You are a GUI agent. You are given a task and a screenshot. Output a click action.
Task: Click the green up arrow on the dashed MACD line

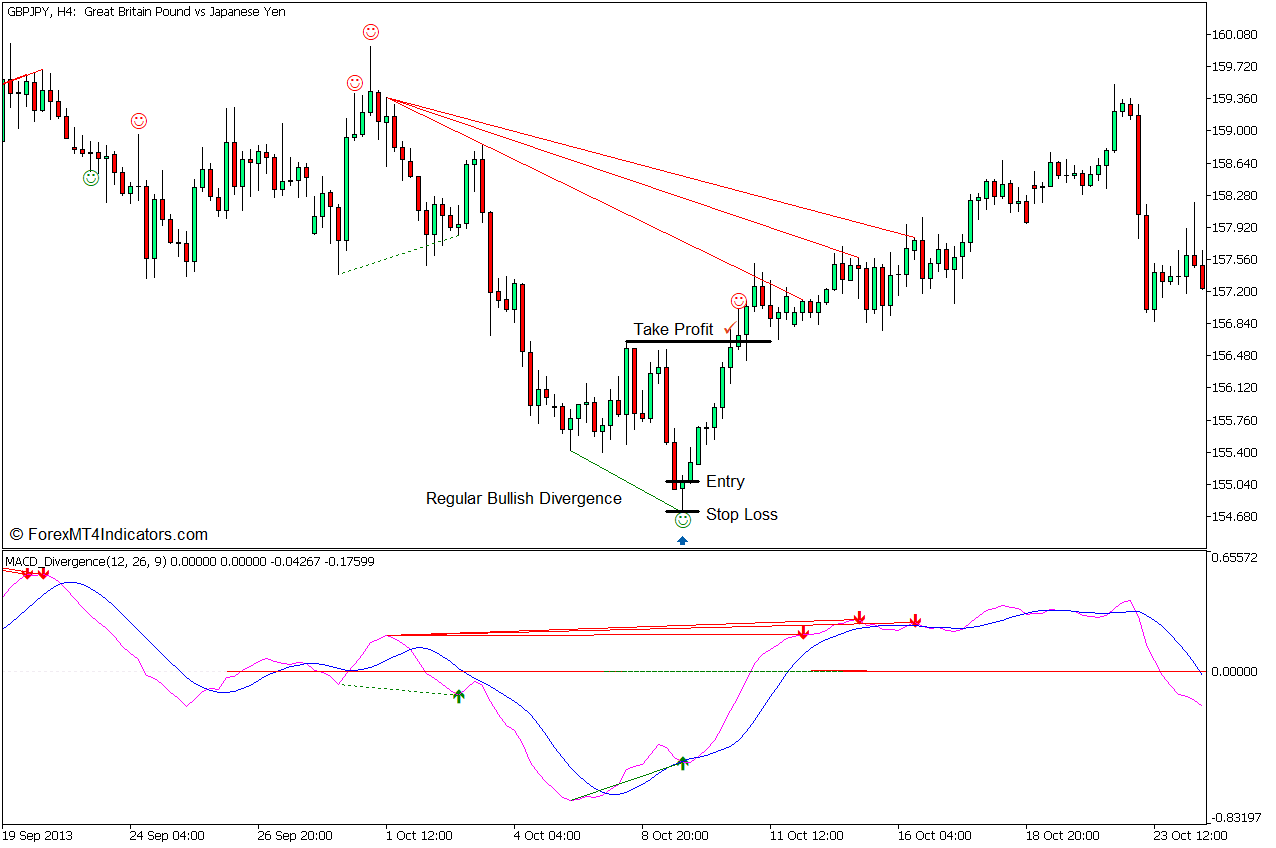pos(459,695)
